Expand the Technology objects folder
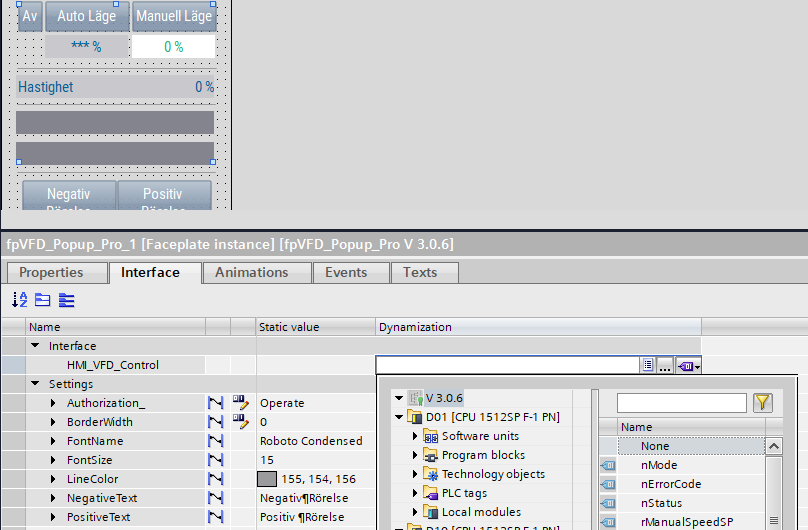This screenshot has height=530, width=808. click(415, 474)
